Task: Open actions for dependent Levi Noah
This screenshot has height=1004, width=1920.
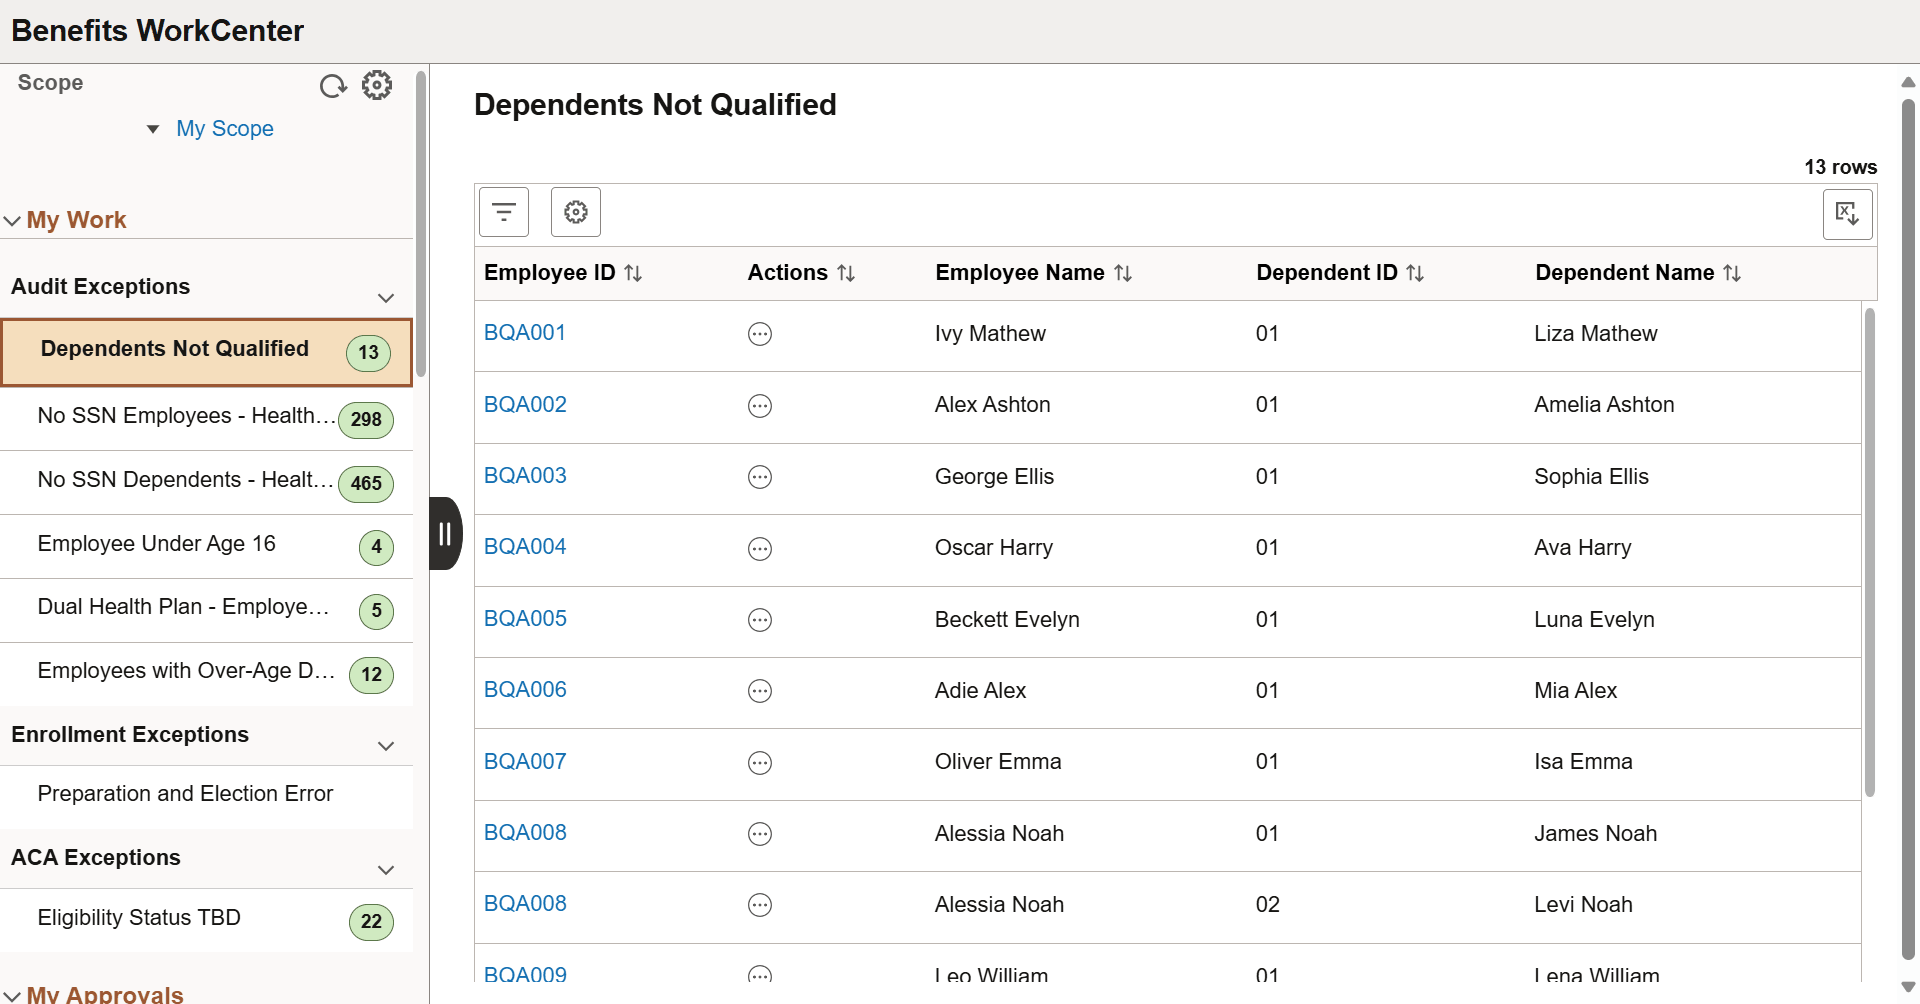Action: pyautogui.click(x=760, y=905)
